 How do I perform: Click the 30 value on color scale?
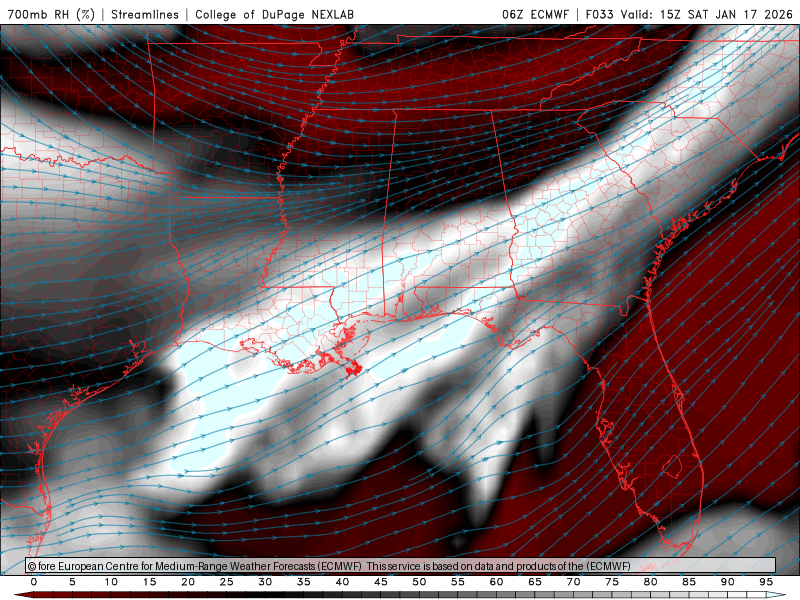pos(265,582)
